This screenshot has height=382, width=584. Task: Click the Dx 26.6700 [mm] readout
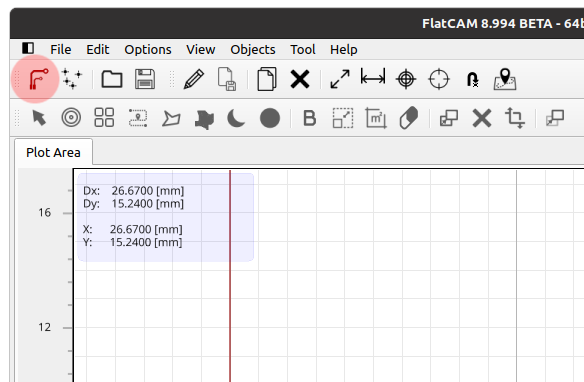coord(133,191)
